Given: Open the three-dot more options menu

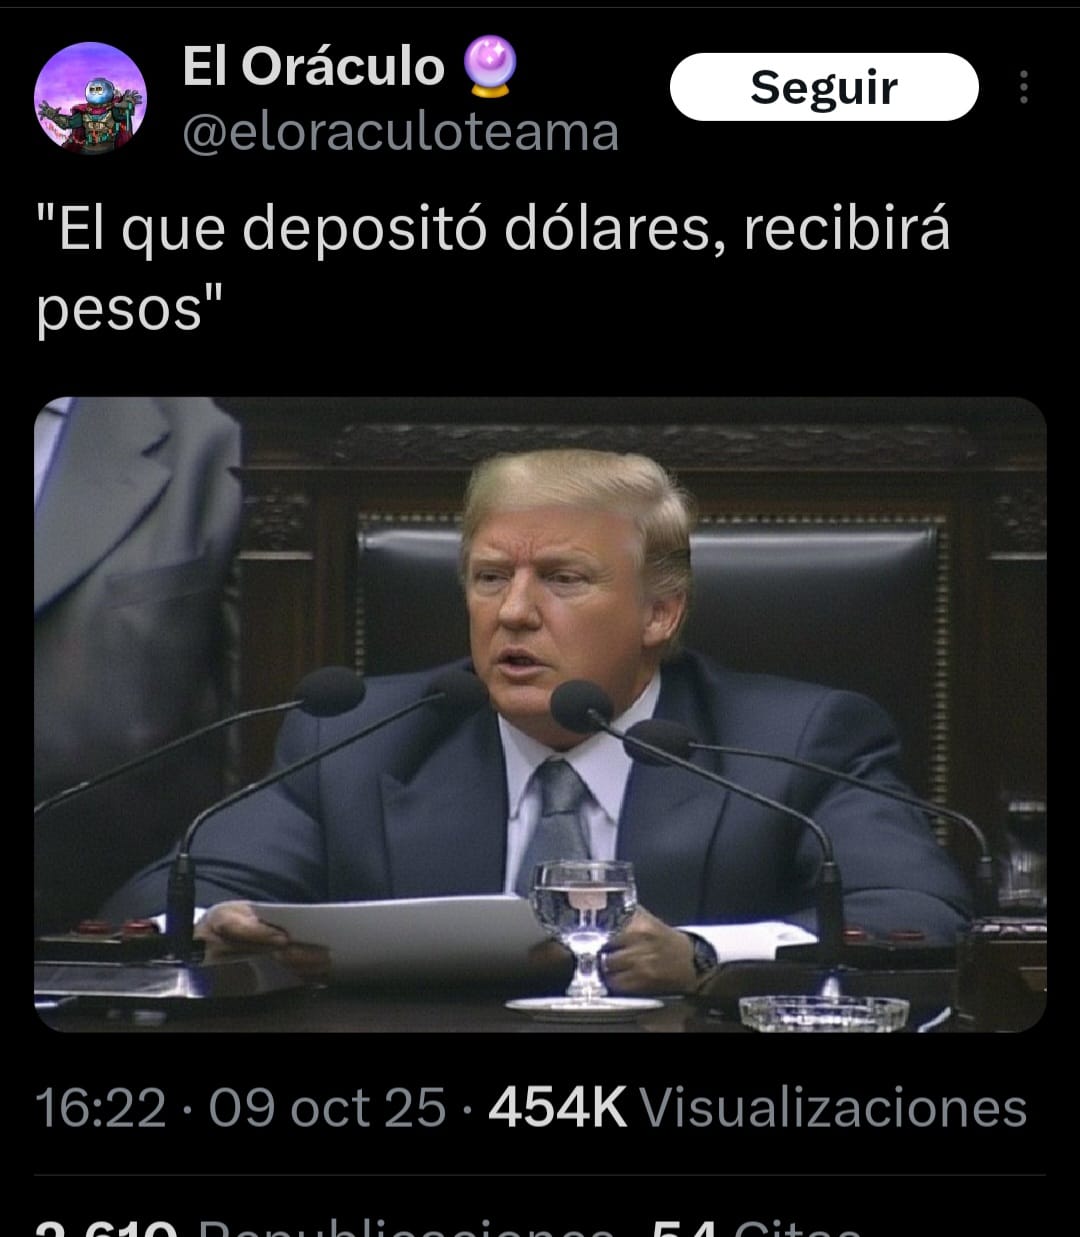Looking at the screenshot, I should pos(1023,87).
